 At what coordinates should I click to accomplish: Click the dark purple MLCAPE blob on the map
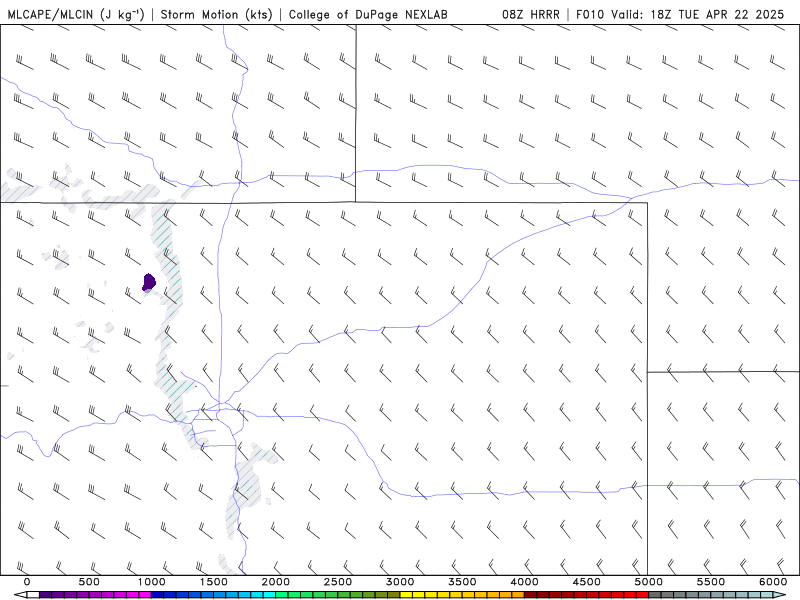pos(148,282)
